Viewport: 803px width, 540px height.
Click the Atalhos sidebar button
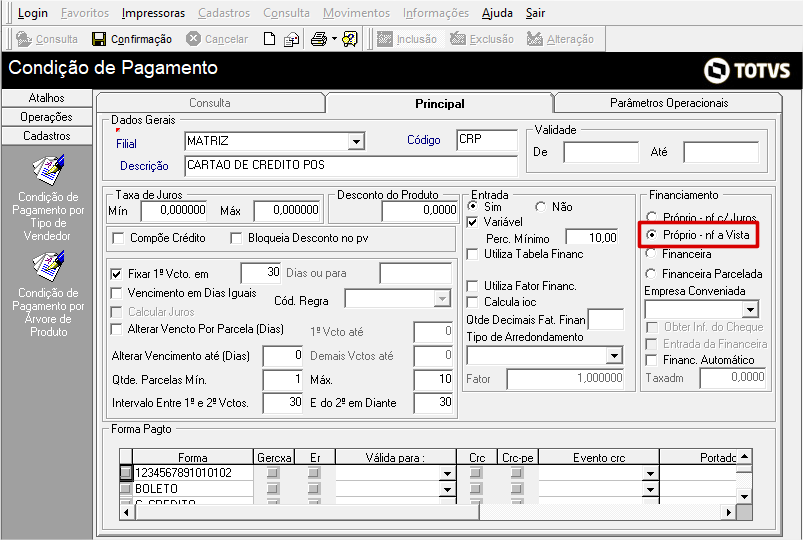tap(47, 98)
